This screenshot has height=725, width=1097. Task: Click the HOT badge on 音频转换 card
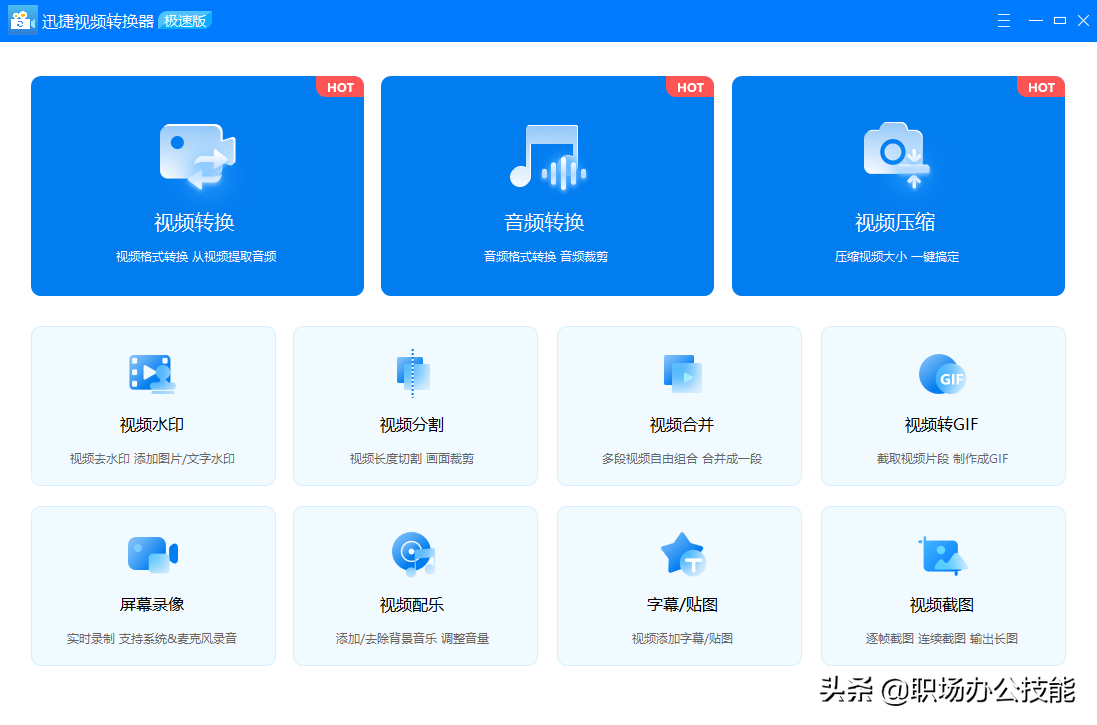click(x=691, y=87)
